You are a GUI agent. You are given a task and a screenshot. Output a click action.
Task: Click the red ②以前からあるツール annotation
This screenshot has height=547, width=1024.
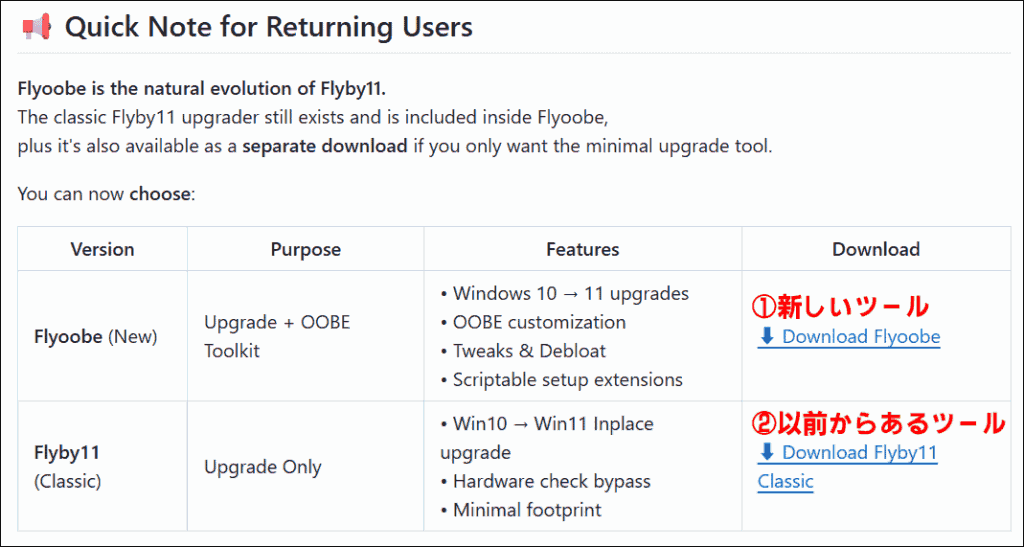point(879,423)
